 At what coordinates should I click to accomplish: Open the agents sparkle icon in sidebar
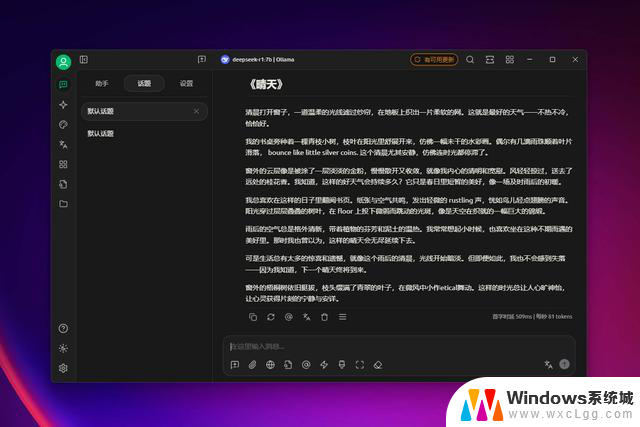63,105
